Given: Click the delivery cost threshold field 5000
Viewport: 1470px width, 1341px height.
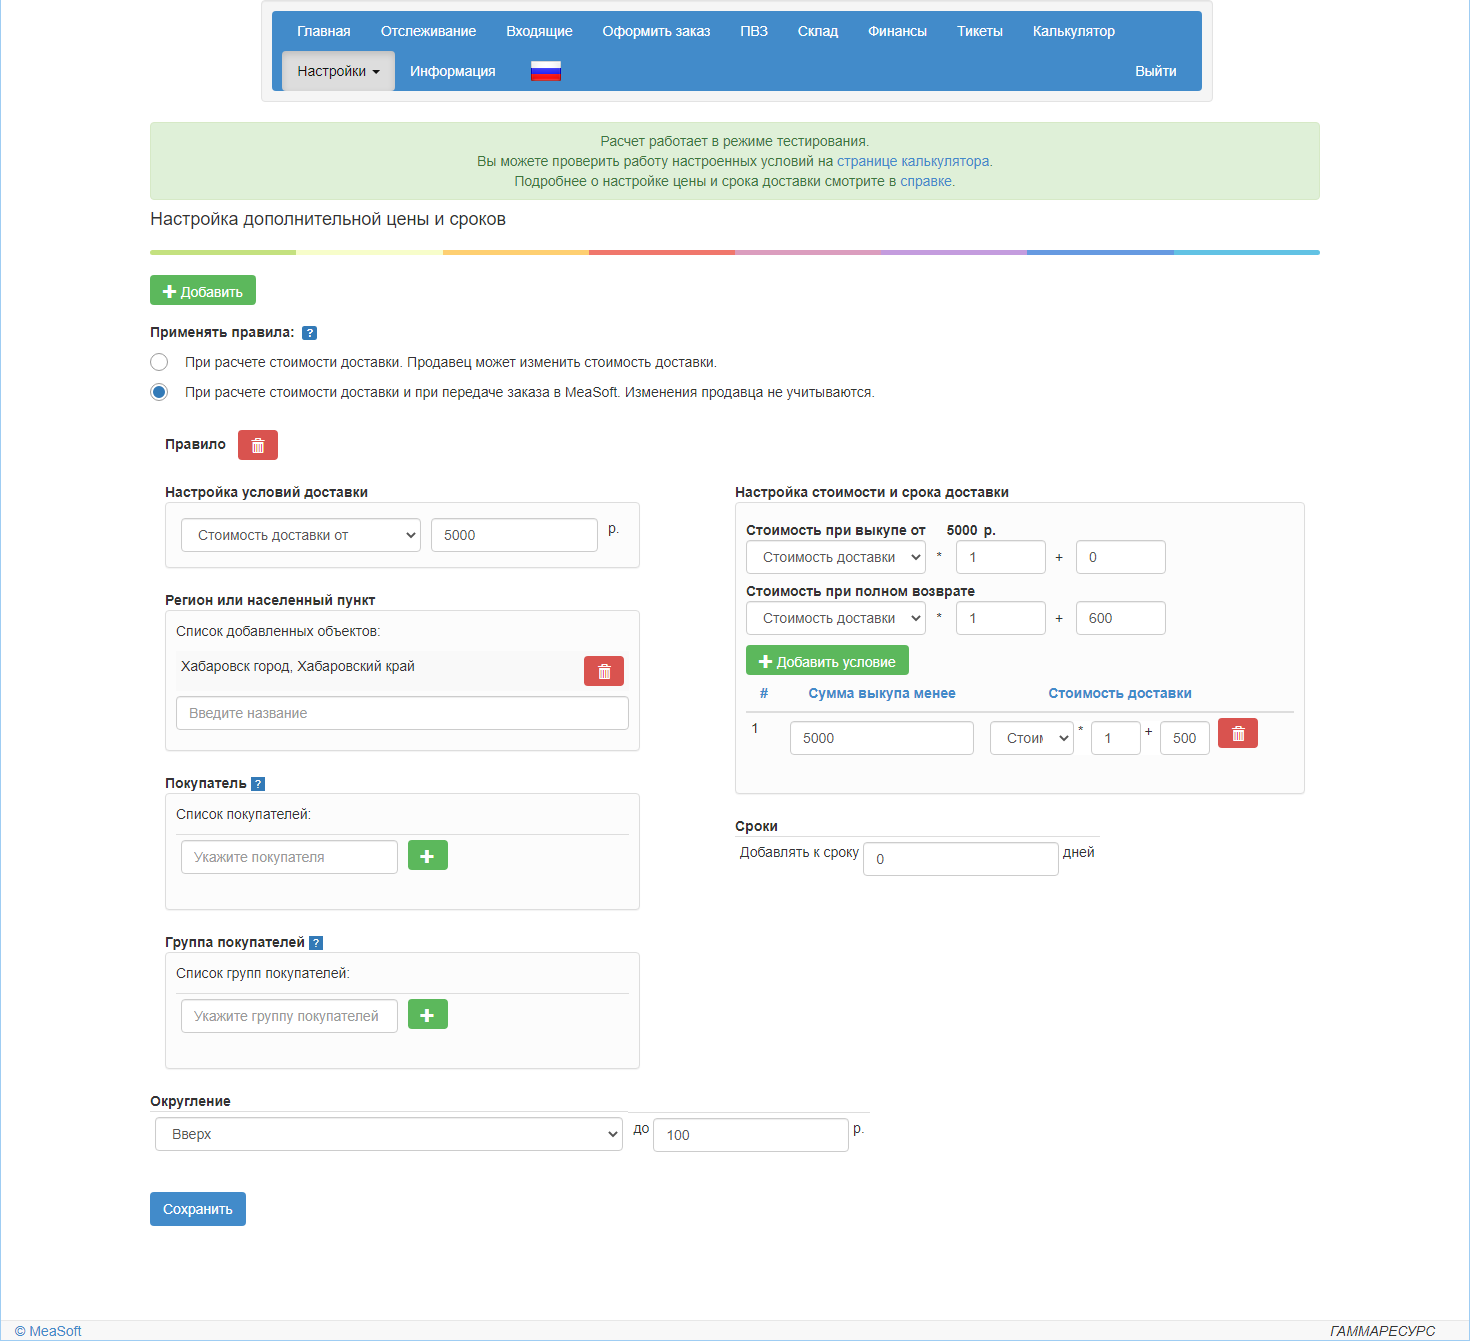Looking at the screenshot, I should pyautogui.click(x=514, y=535).
